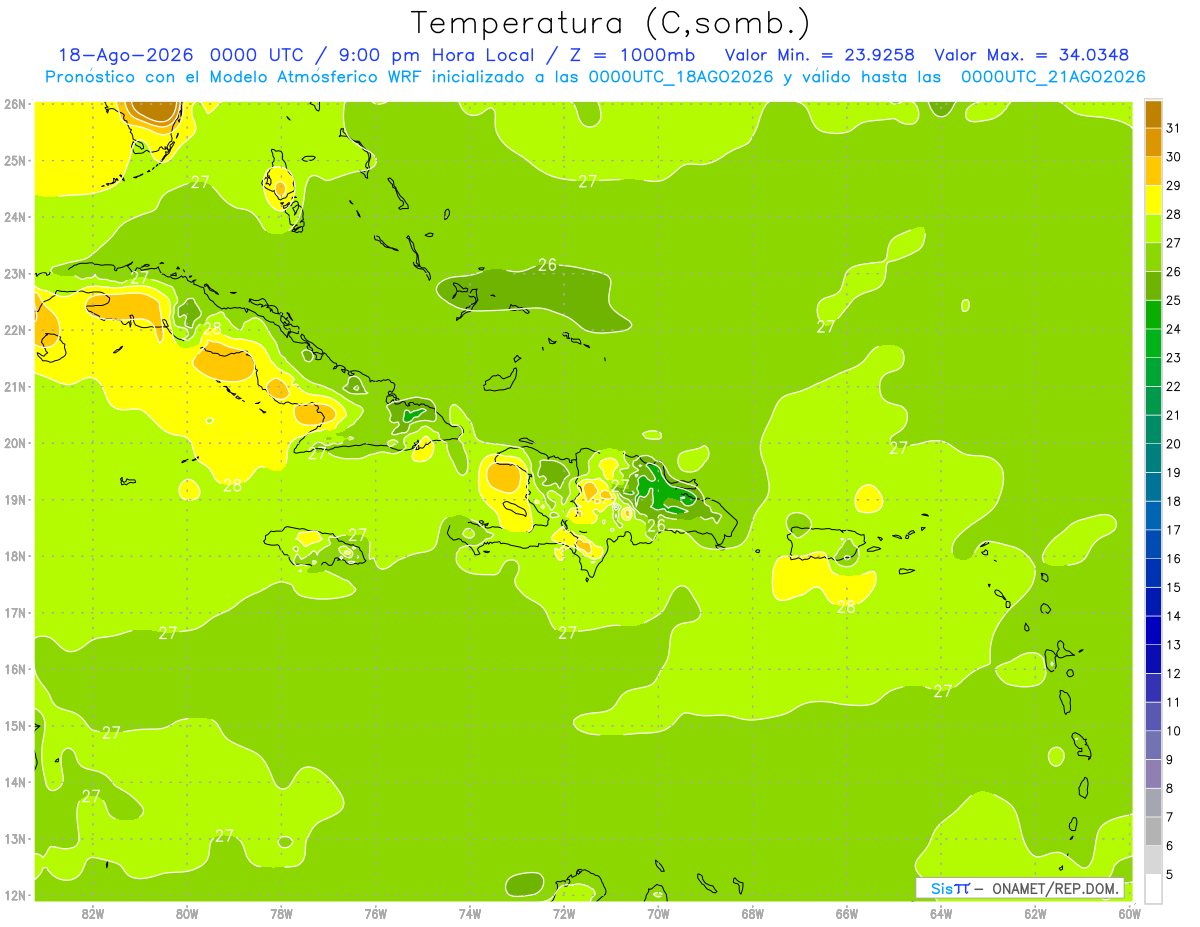Click the 26 contour label near Bahamas
Viewport: 1200px width, 927px height.
pos(547,265)
